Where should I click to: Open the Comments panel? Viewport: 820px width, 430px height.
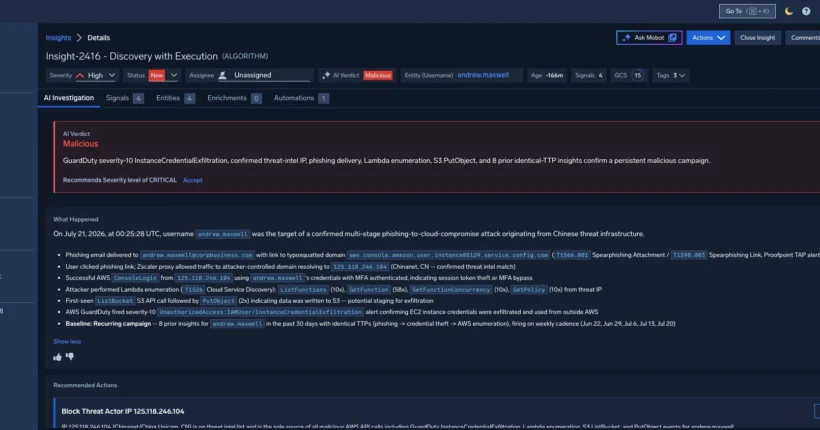[x=805, y=38]
